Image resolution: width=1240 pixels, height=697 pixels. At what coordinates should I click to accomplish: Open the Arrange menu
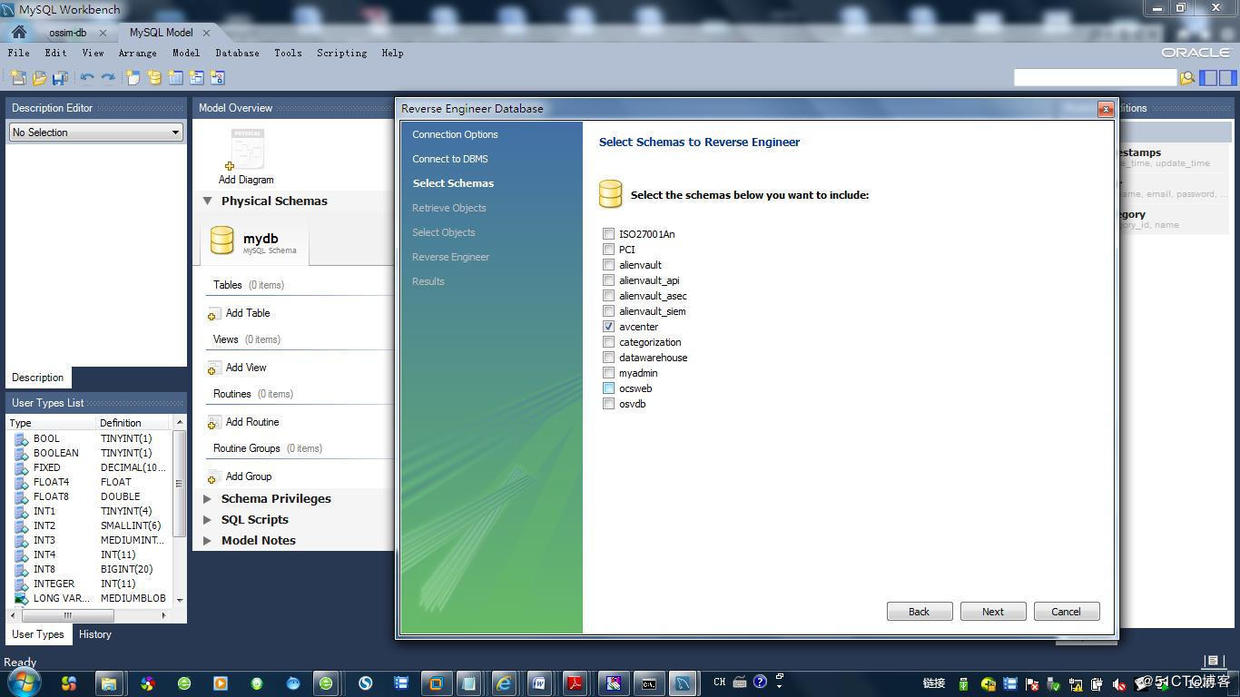(137, 53)
